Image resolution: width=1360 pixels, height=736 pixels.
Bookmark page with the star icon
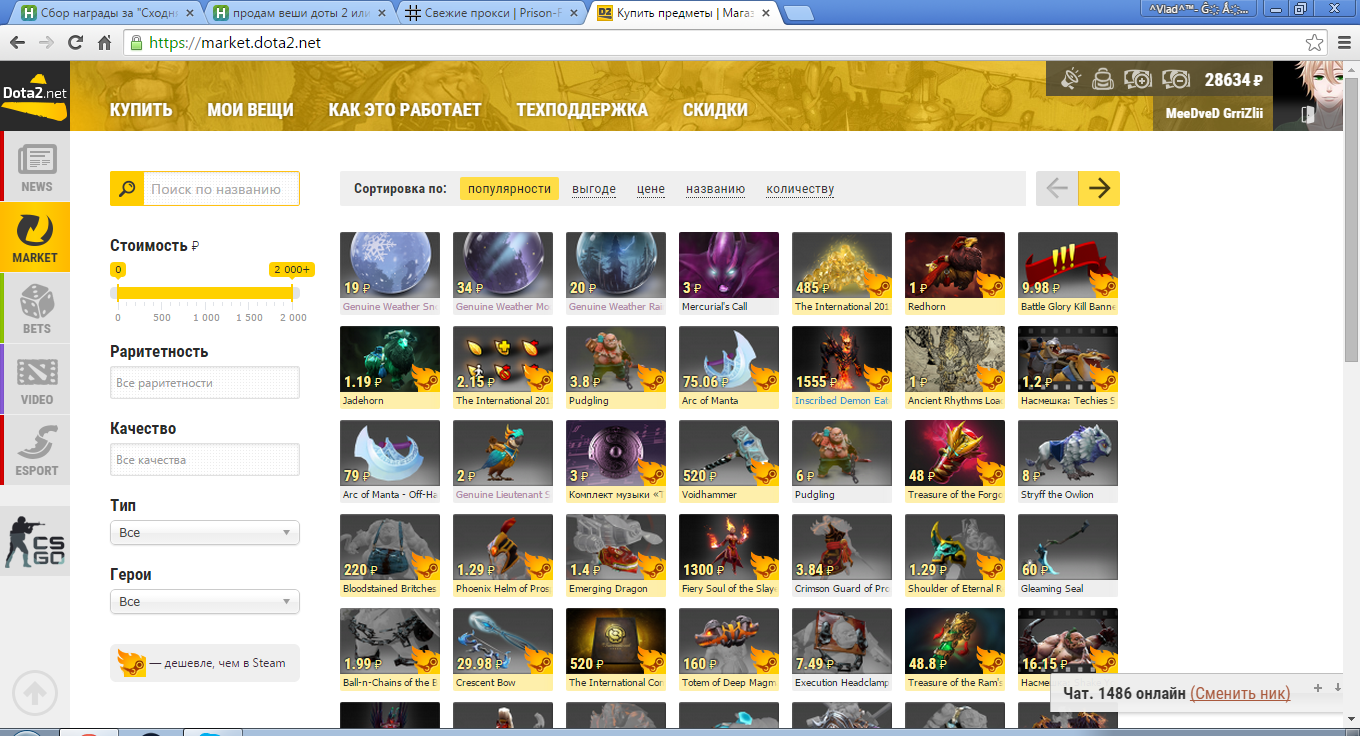[x=1314, y=43]
